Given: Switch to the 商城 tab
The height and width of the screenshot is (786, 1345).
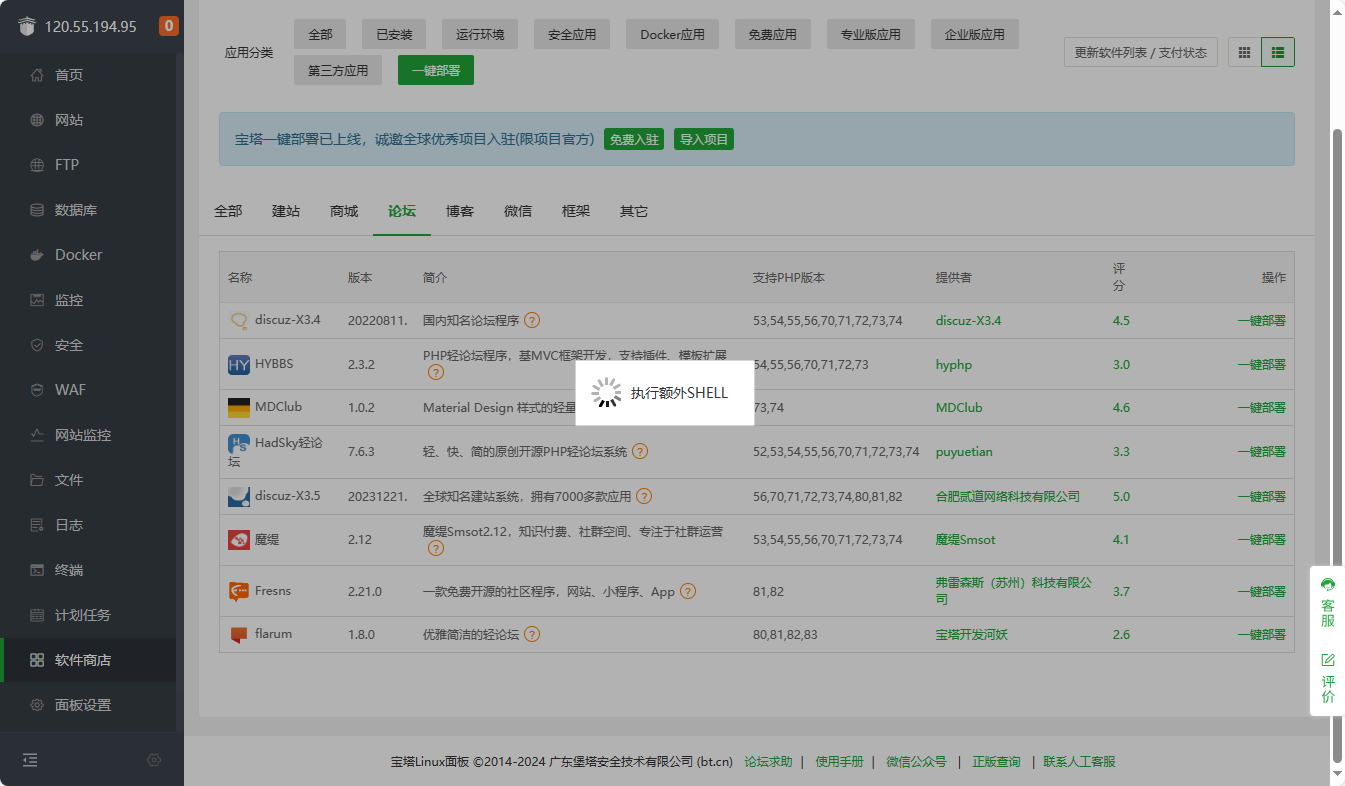Looking at the screenshot, I should 344,211.
